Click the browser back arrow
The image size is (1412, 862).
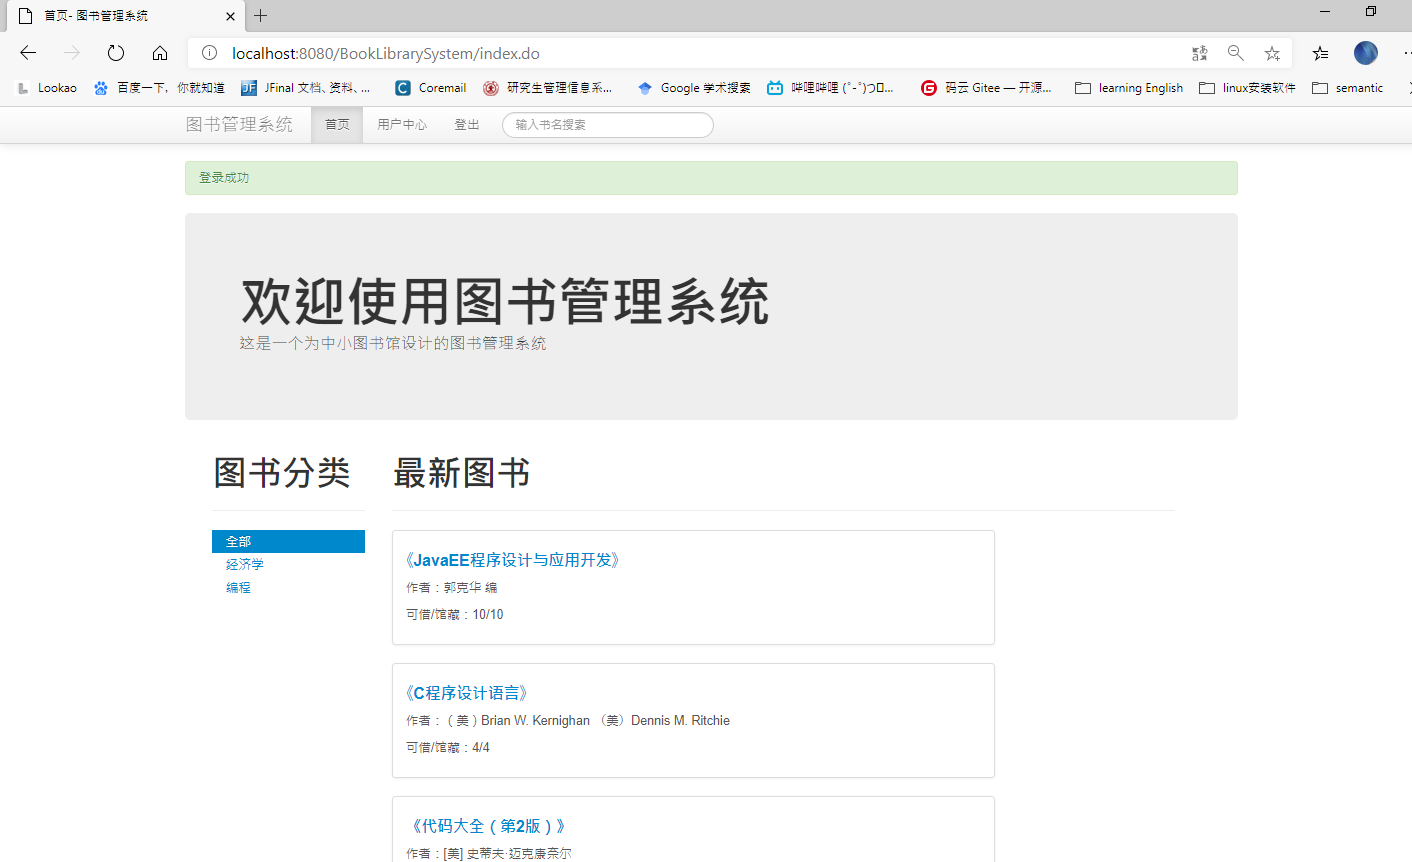click(x=28, y=53)
